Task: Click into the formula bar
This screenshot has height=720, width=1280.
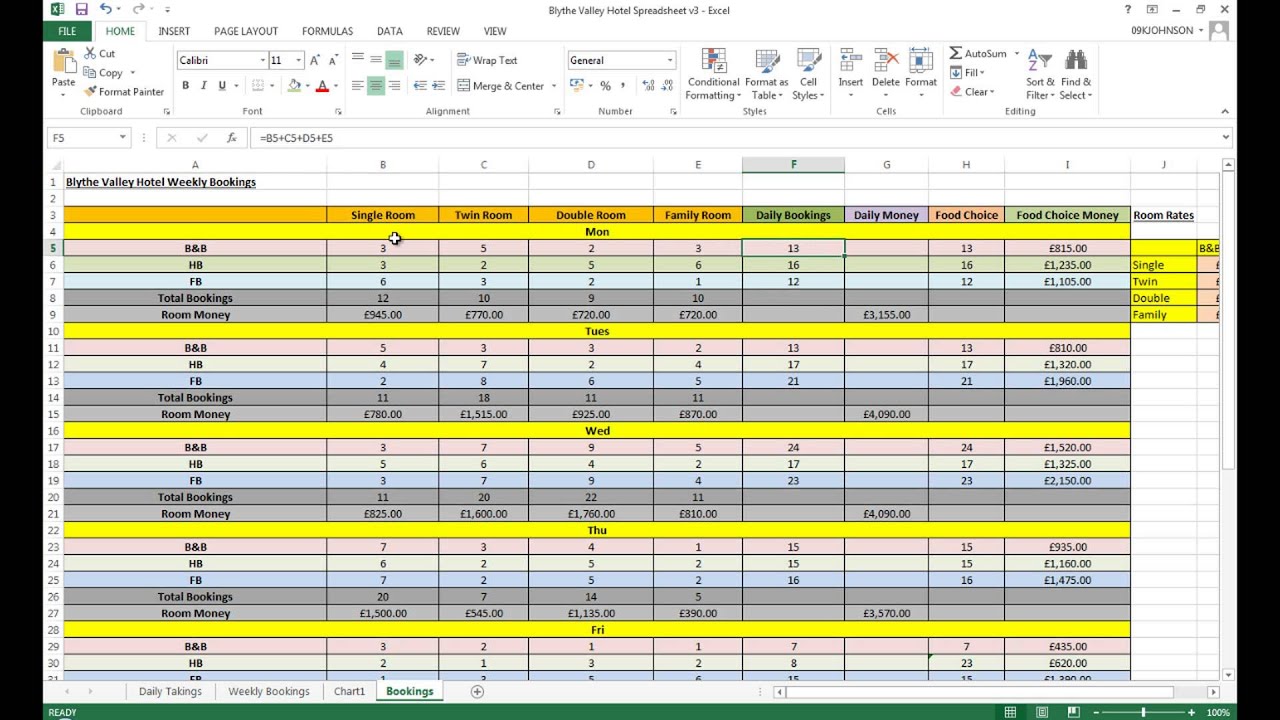Action: click(x=735, y=138)
